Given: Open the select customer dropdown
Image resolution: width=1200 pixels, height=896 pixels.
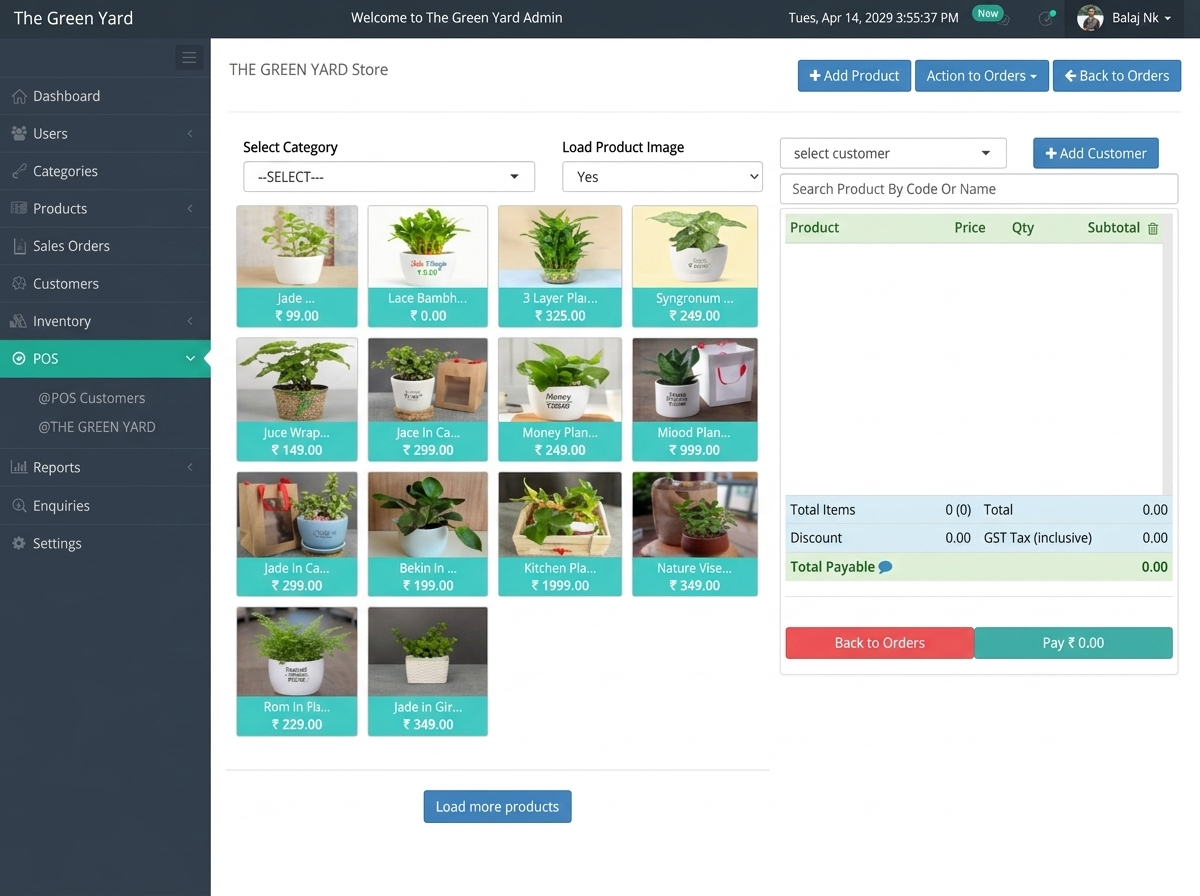Looking at the screenshot, I should click(892, 153).
